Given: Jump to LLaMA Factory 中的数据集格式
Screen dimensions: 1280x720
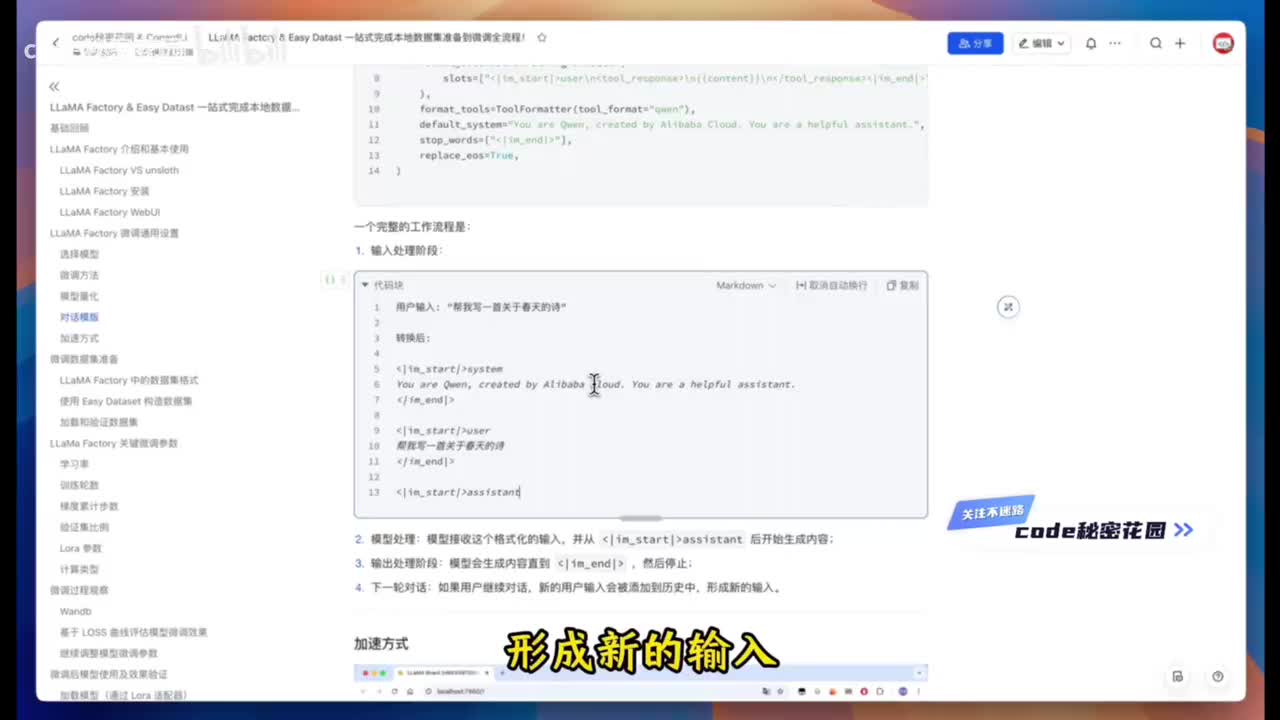Looking at the screenshot, I should [129, 380].
